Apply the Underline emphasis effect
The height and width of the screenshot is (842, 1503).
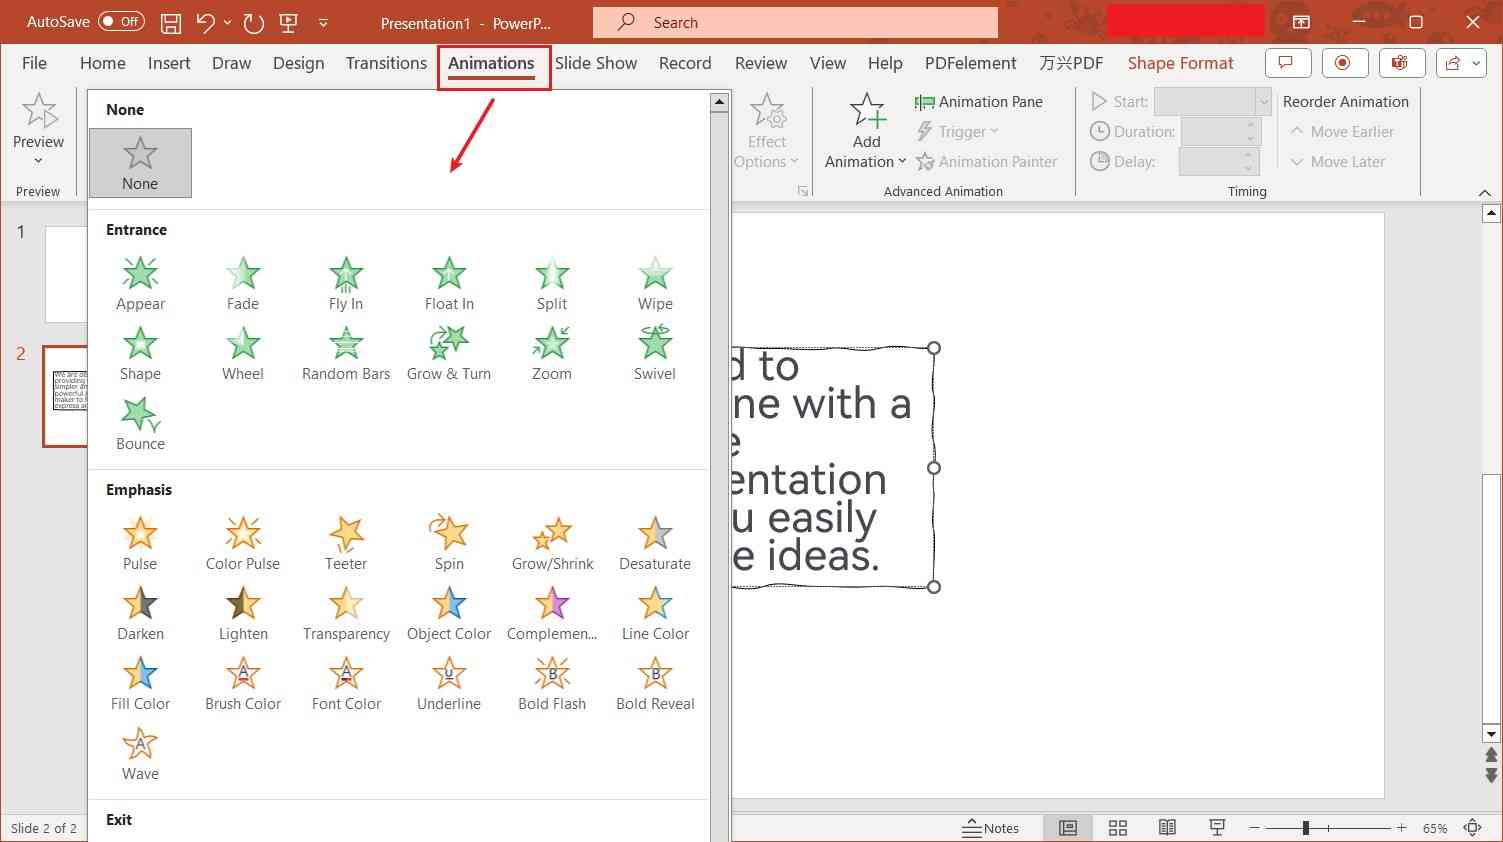449,684
